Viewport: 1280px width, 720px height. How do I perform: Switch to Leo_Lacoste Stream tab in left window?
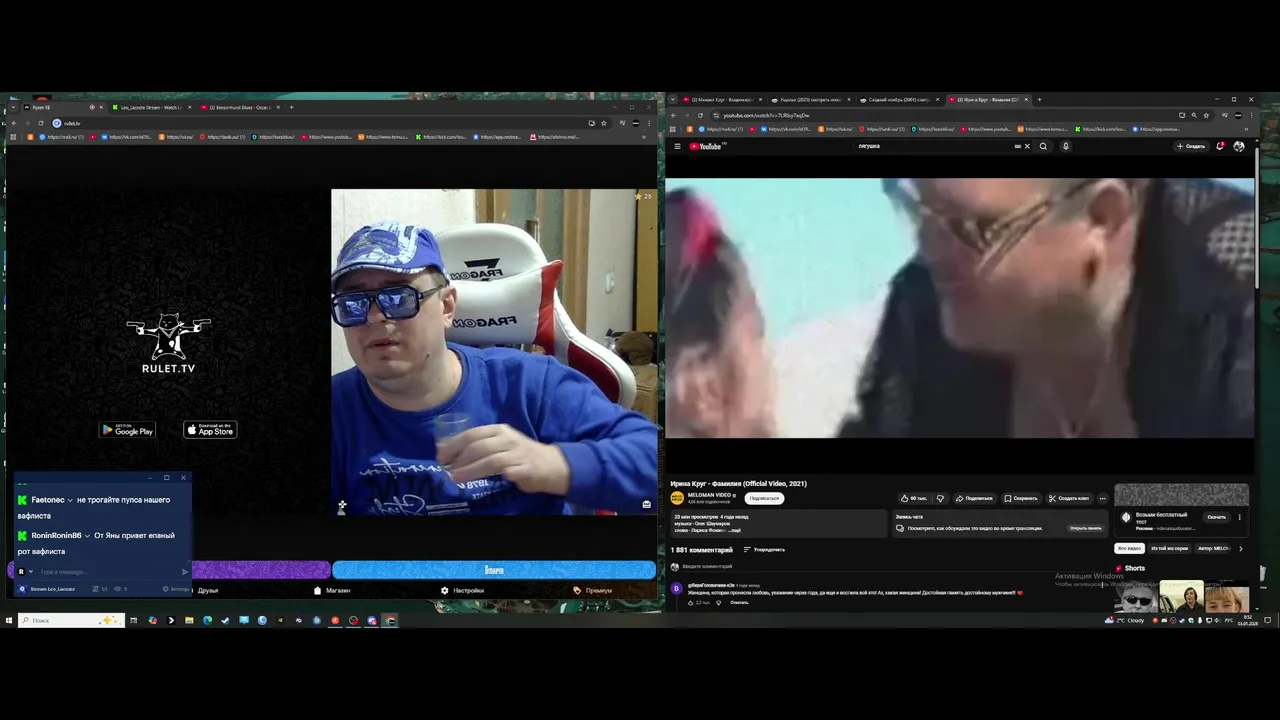point(150,107)
